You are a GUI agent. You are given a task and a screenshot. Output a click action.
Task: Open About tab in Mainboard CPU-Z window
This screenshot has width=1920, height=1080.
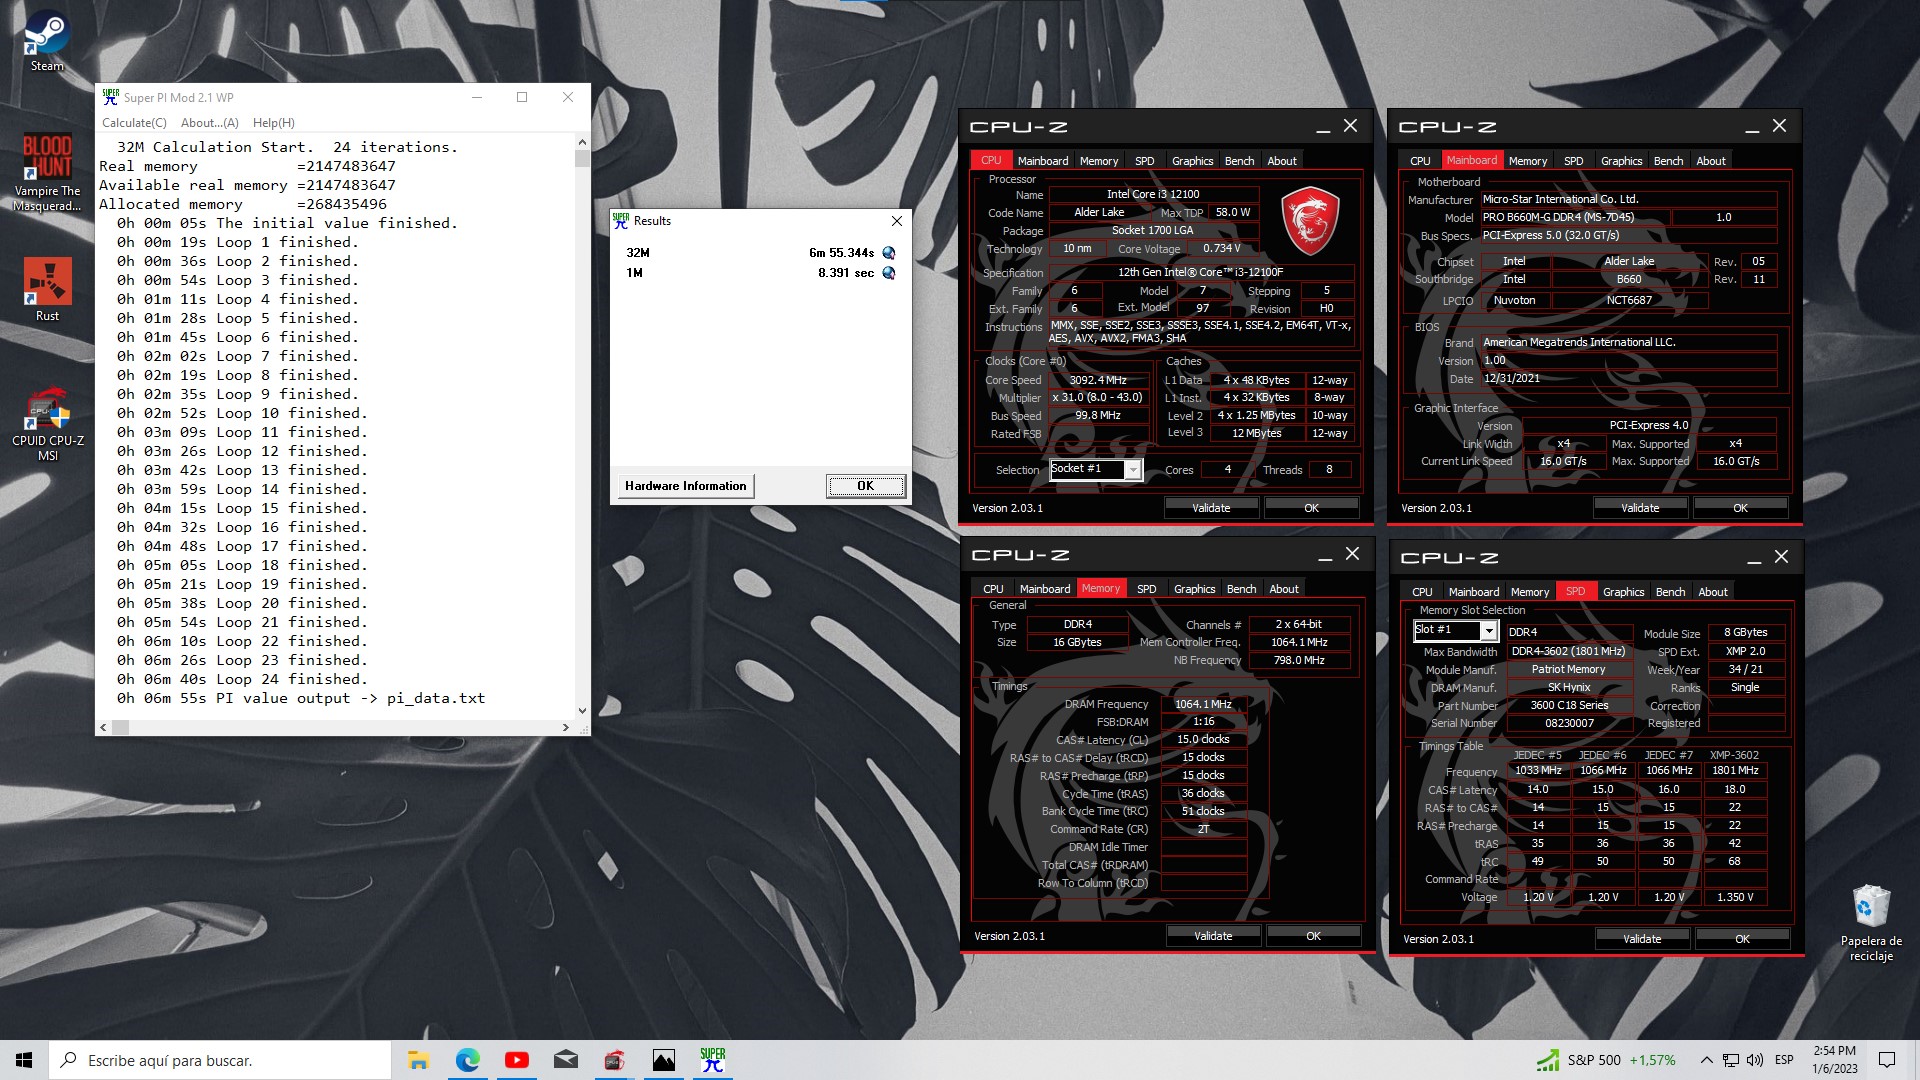point(1710,160)
